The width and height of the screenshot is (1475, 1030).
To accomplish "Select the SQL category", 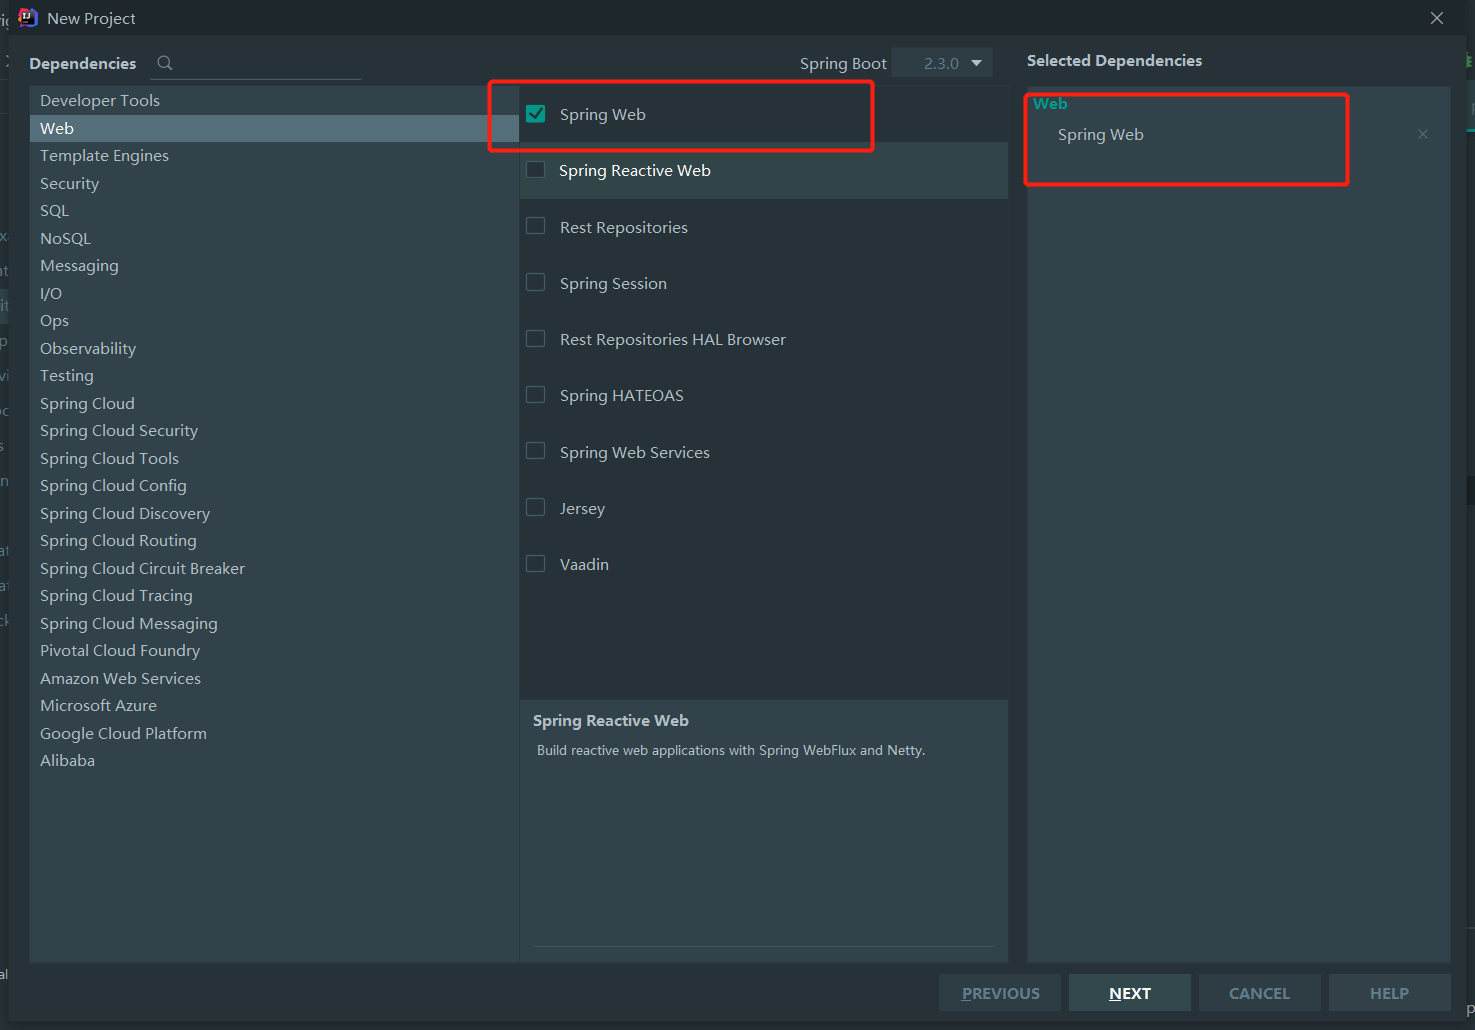I will point(274,210).
